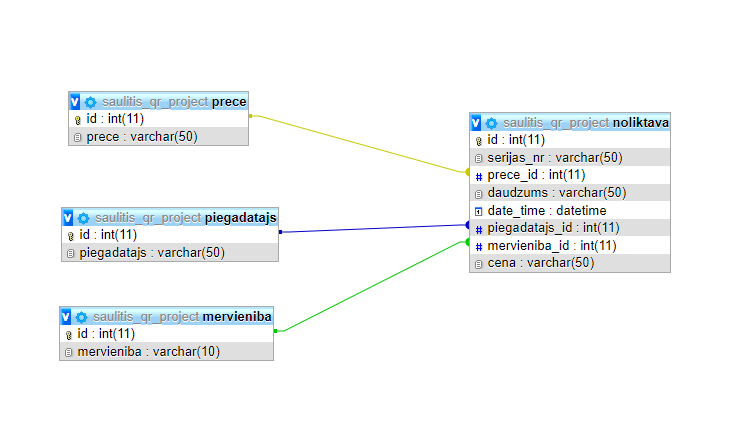Click the gear icon on the piegadatajs table

83,218
